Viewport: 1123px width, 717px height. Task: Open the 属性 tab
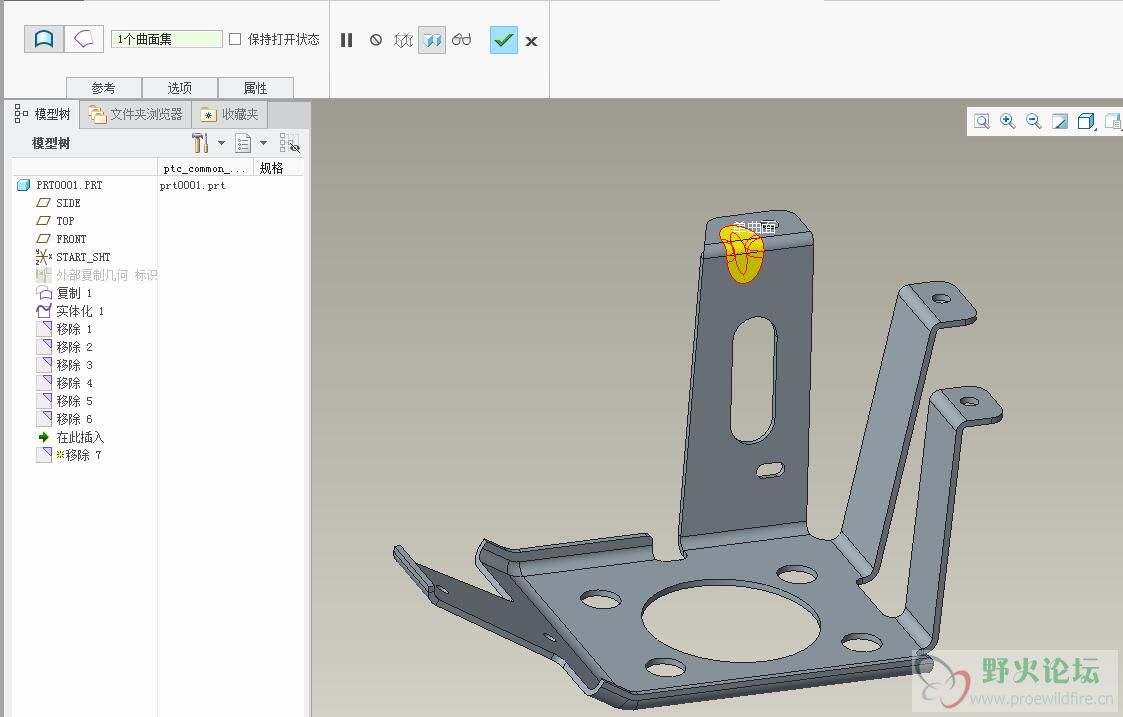click(x=256, y=87)
